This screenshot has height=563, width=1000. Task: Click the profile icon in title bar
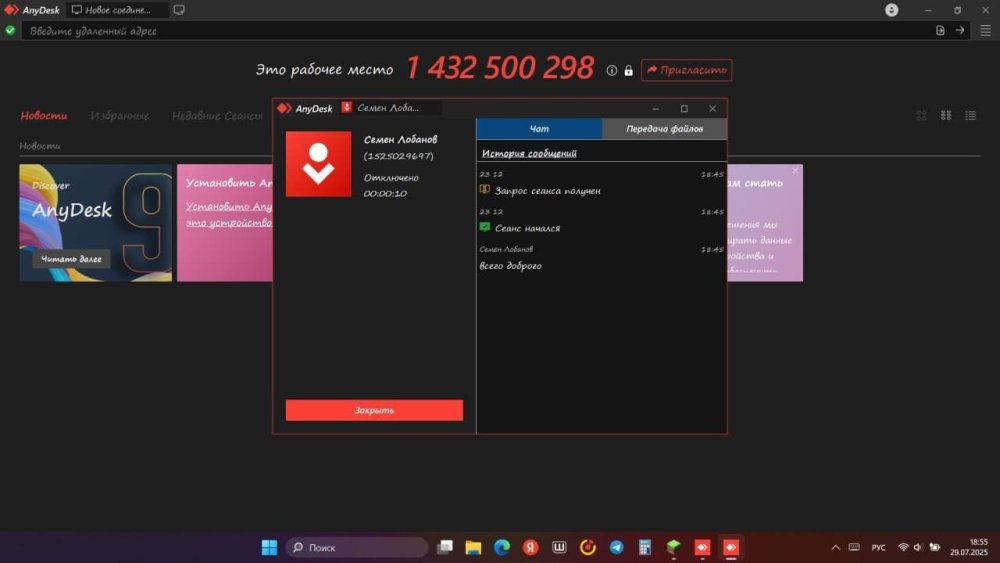pos(892,10)
